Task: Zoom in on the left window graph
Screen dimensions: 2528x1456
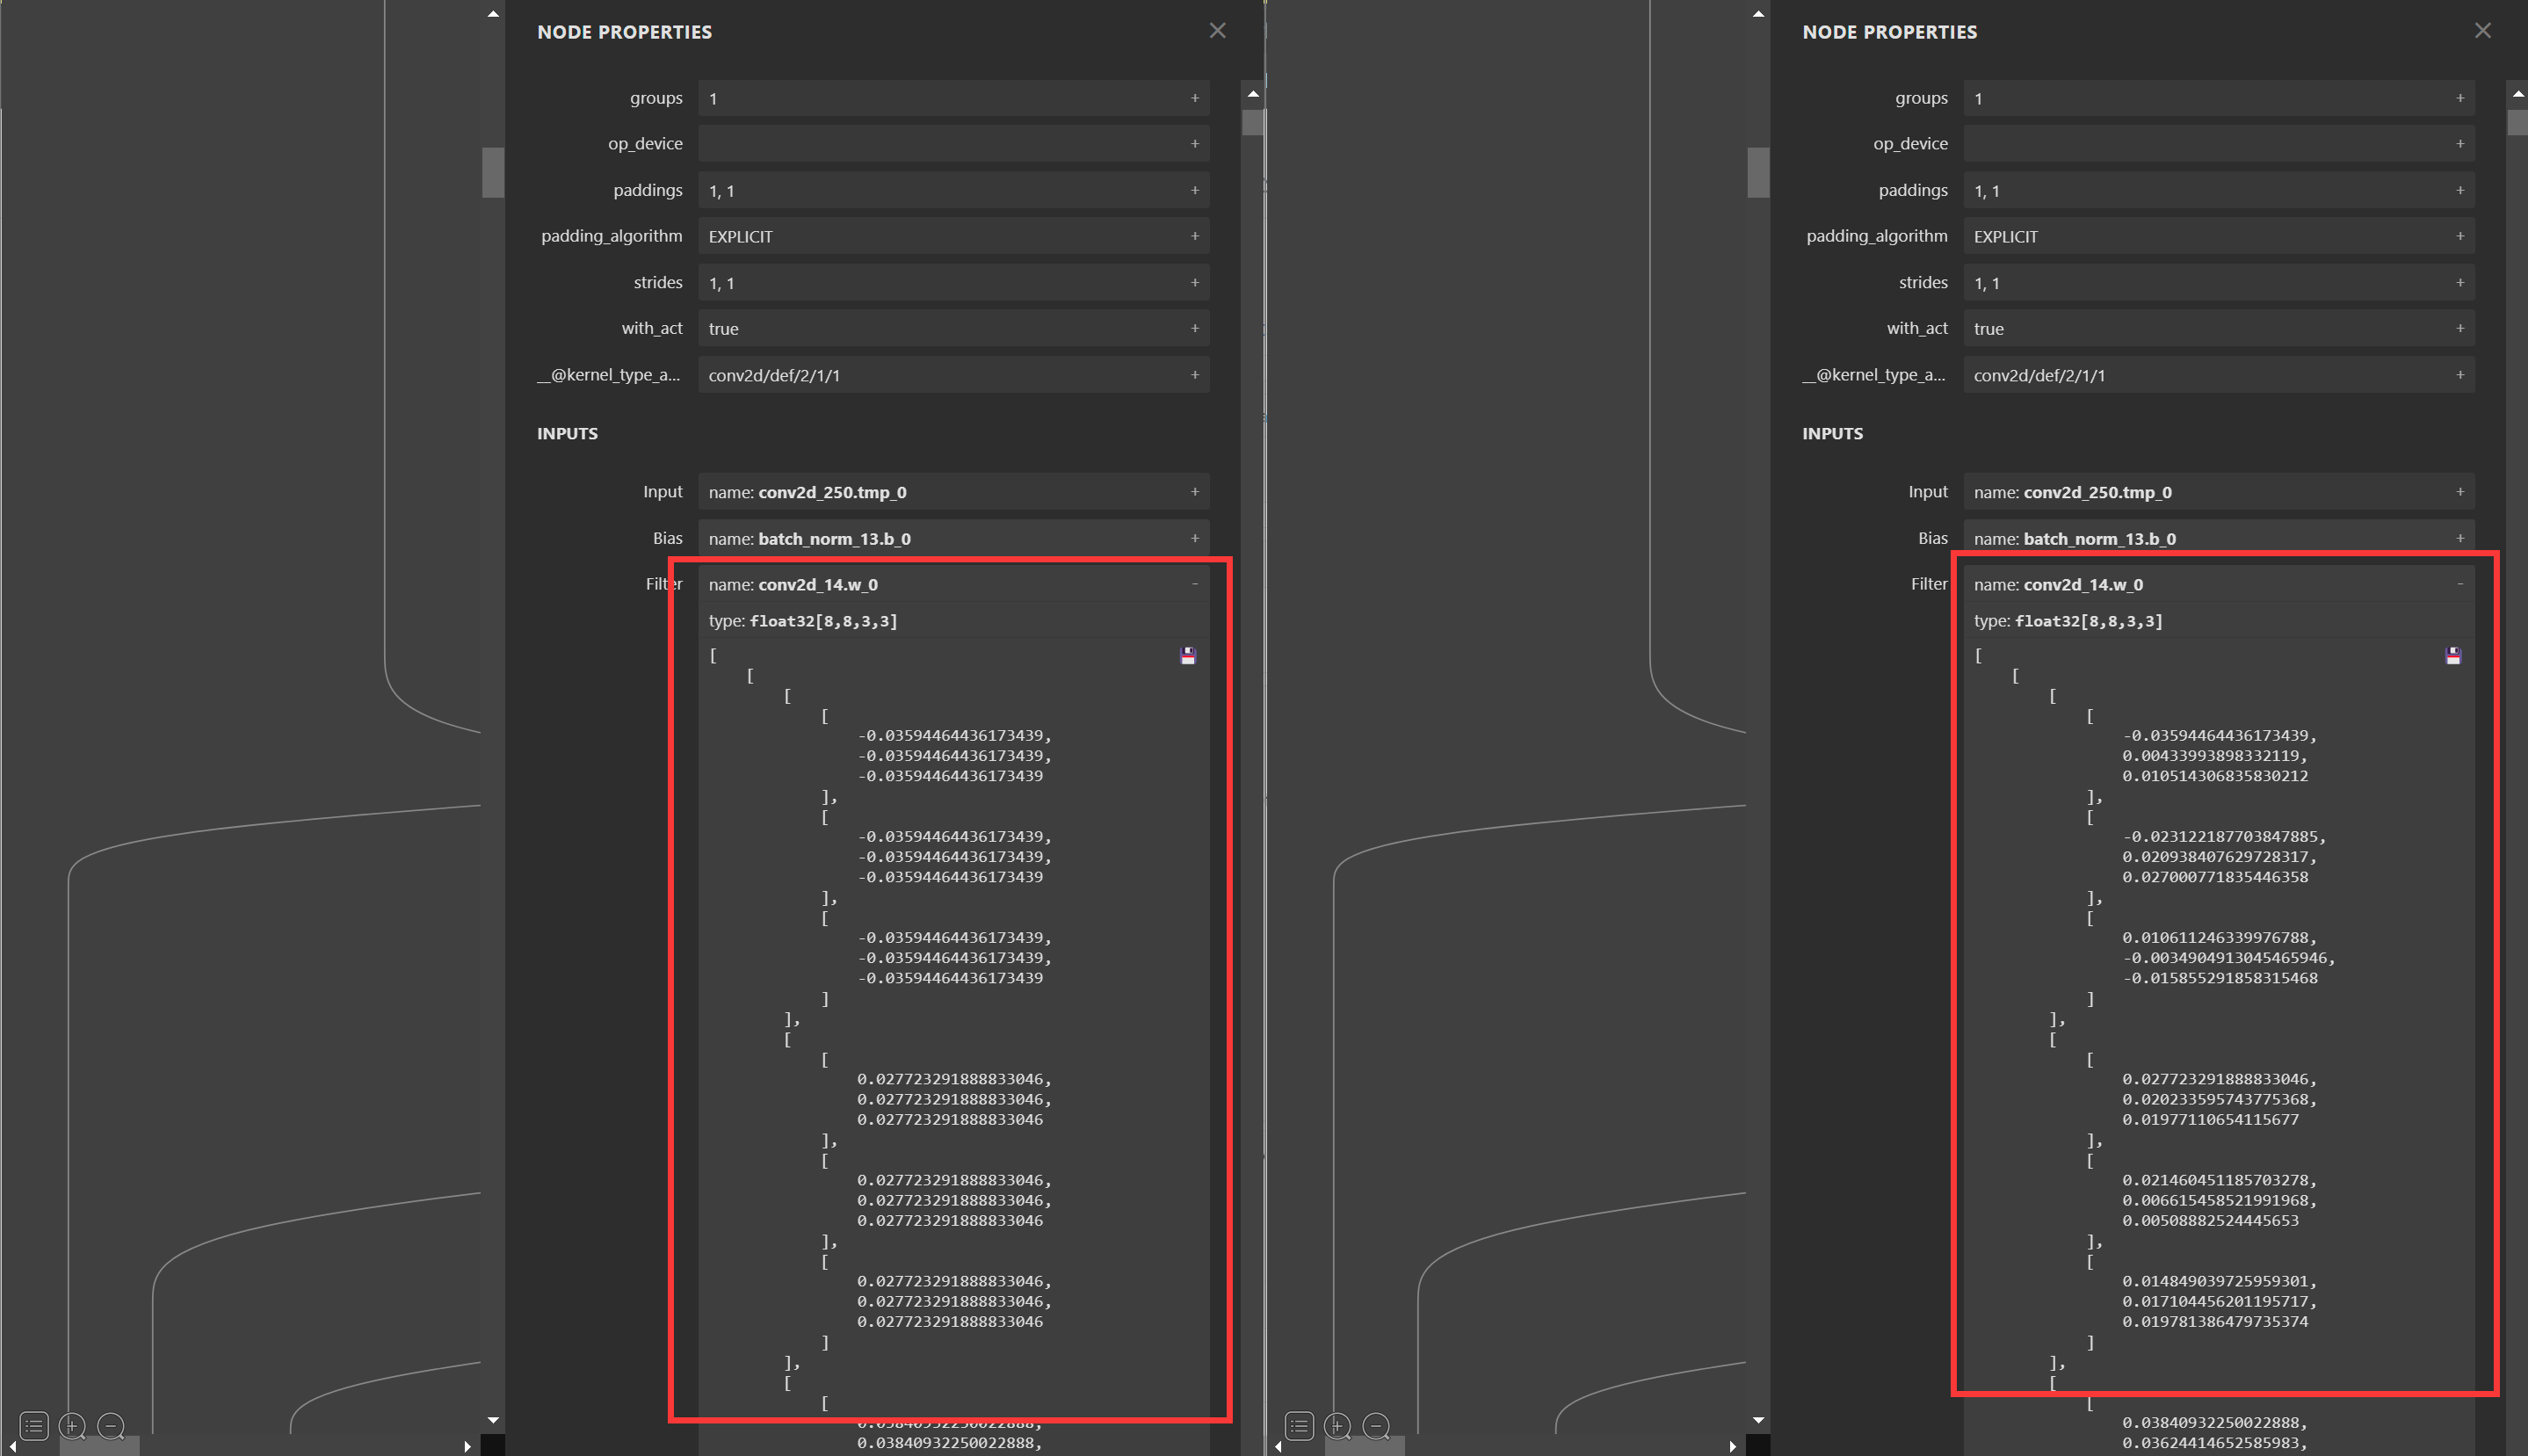Action: pos(72,1425)
